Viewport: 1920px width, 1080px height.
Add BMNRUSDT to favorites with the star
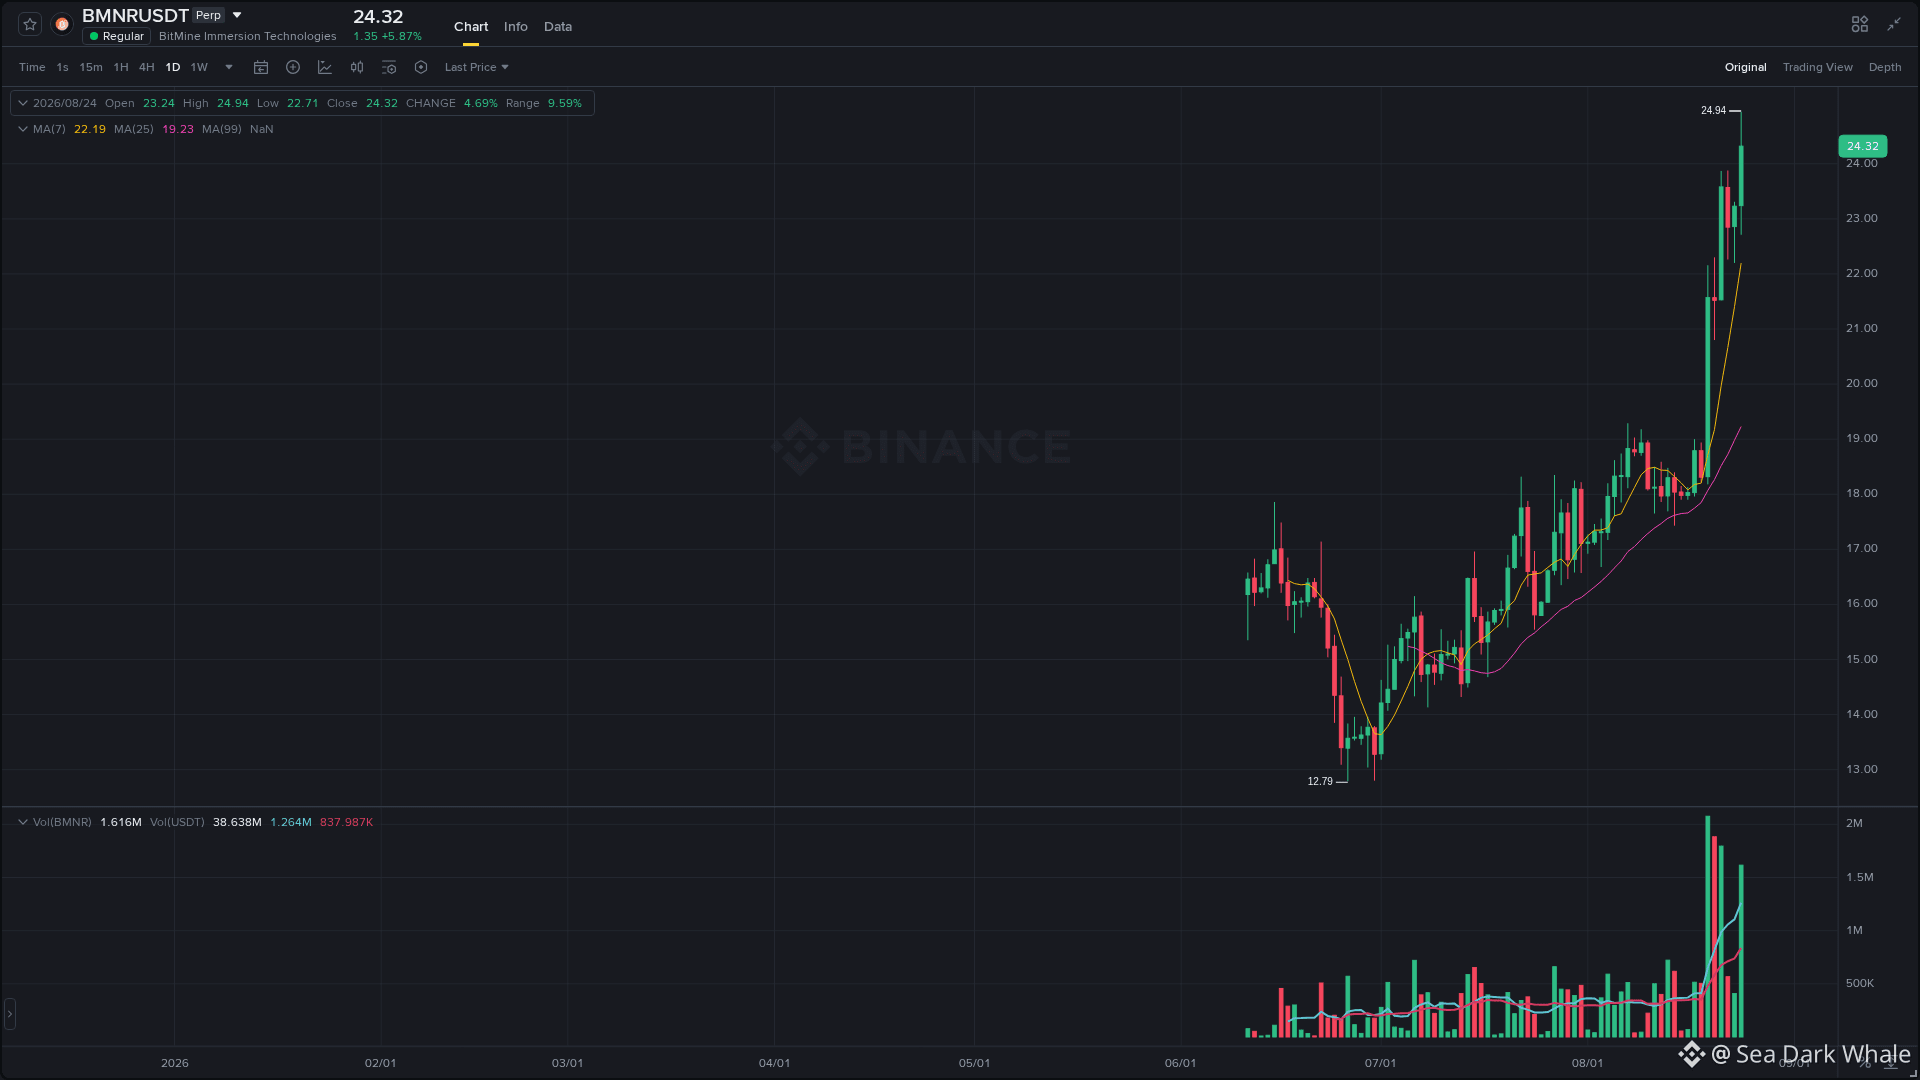coord(30,24)
